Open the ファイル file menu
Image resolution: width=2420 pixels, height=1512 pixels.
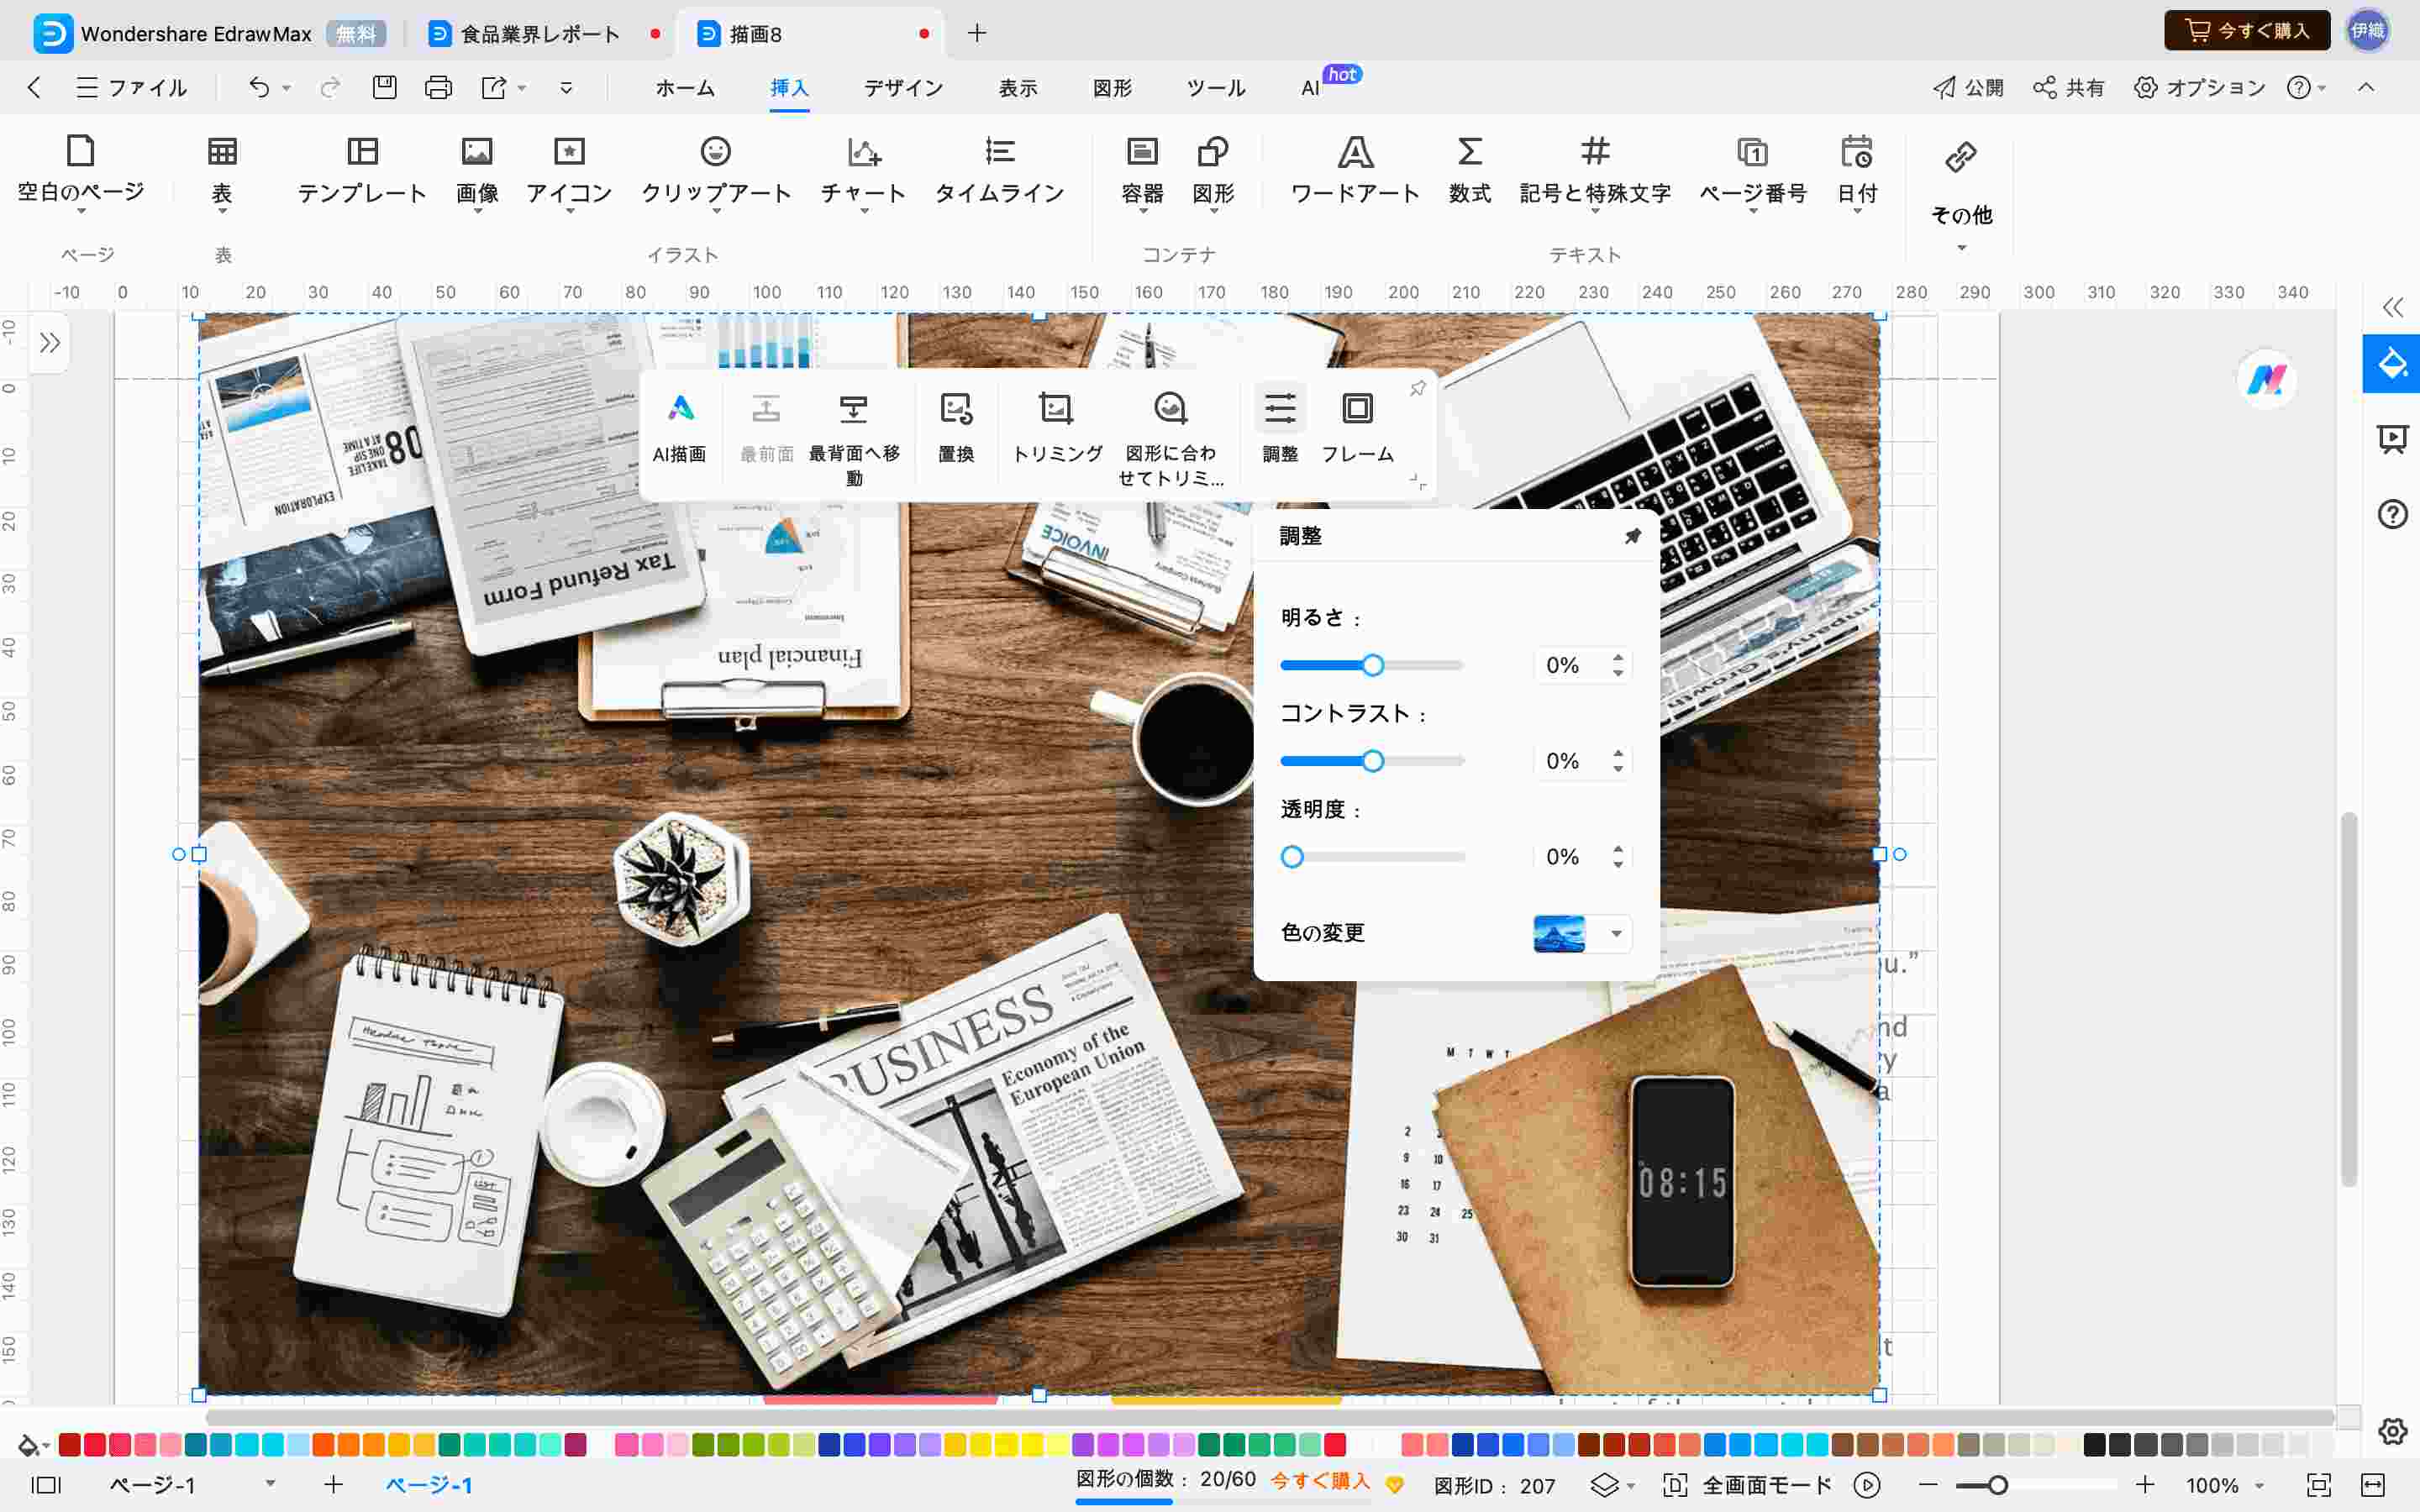[x=131, y=88]
